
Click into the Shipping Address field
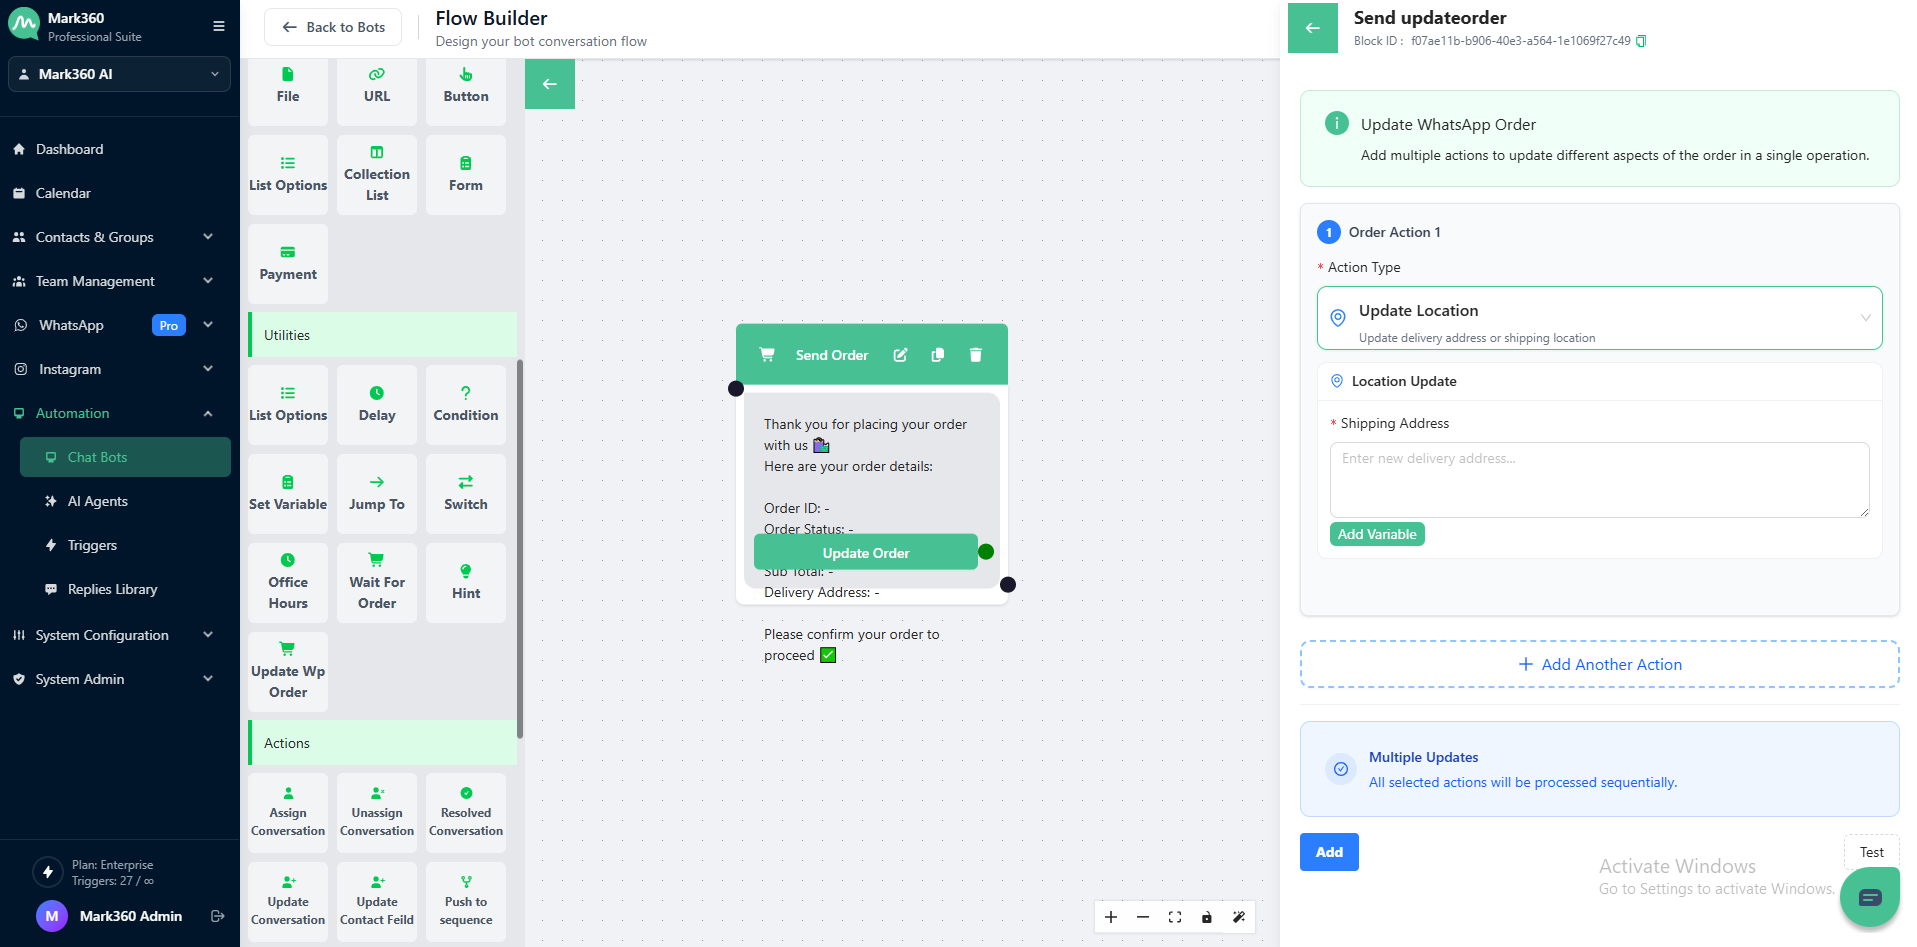tap(1598, 479)
